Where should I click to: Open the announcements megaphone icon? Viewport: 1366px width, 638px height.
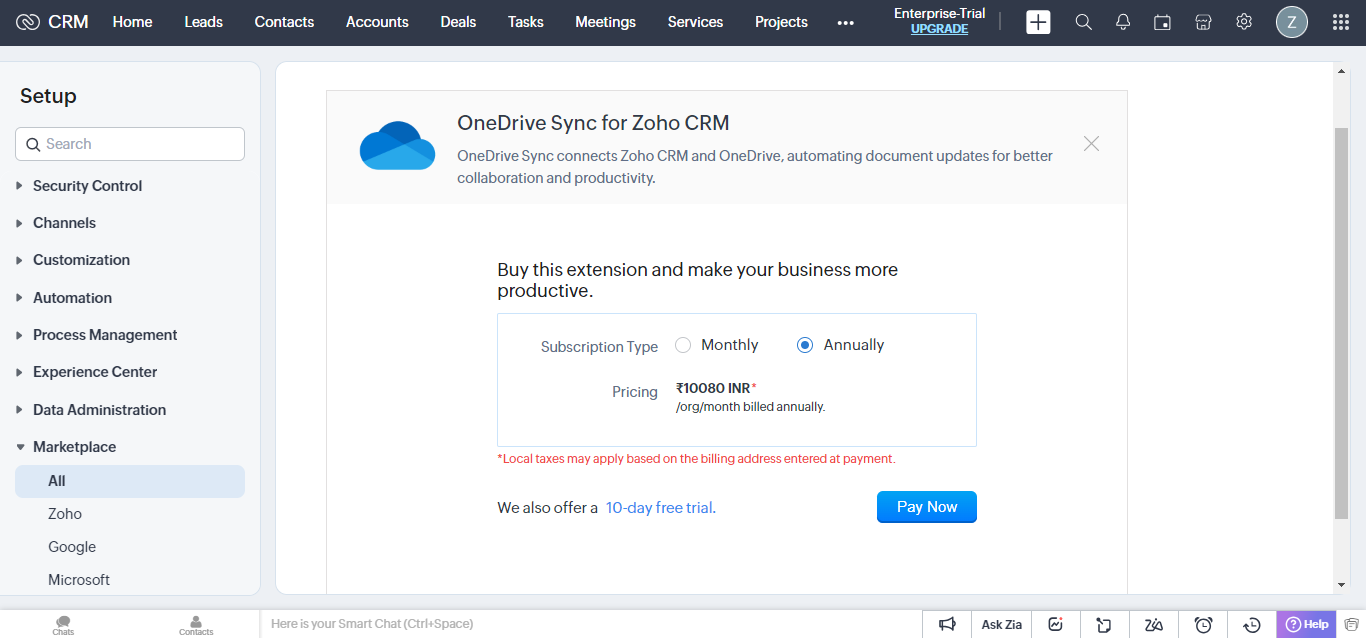click(947, 624)
